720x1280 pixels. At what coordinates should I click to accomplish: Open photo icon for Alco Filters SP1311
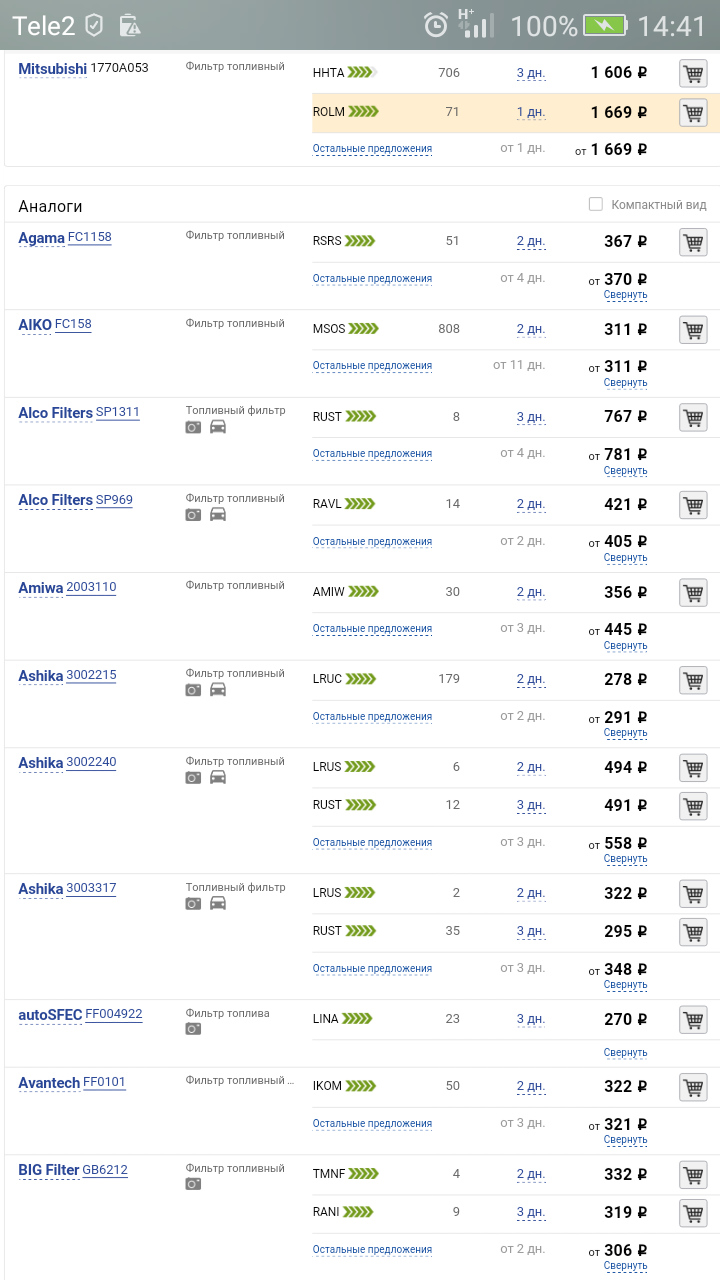[x=193, y=427]
